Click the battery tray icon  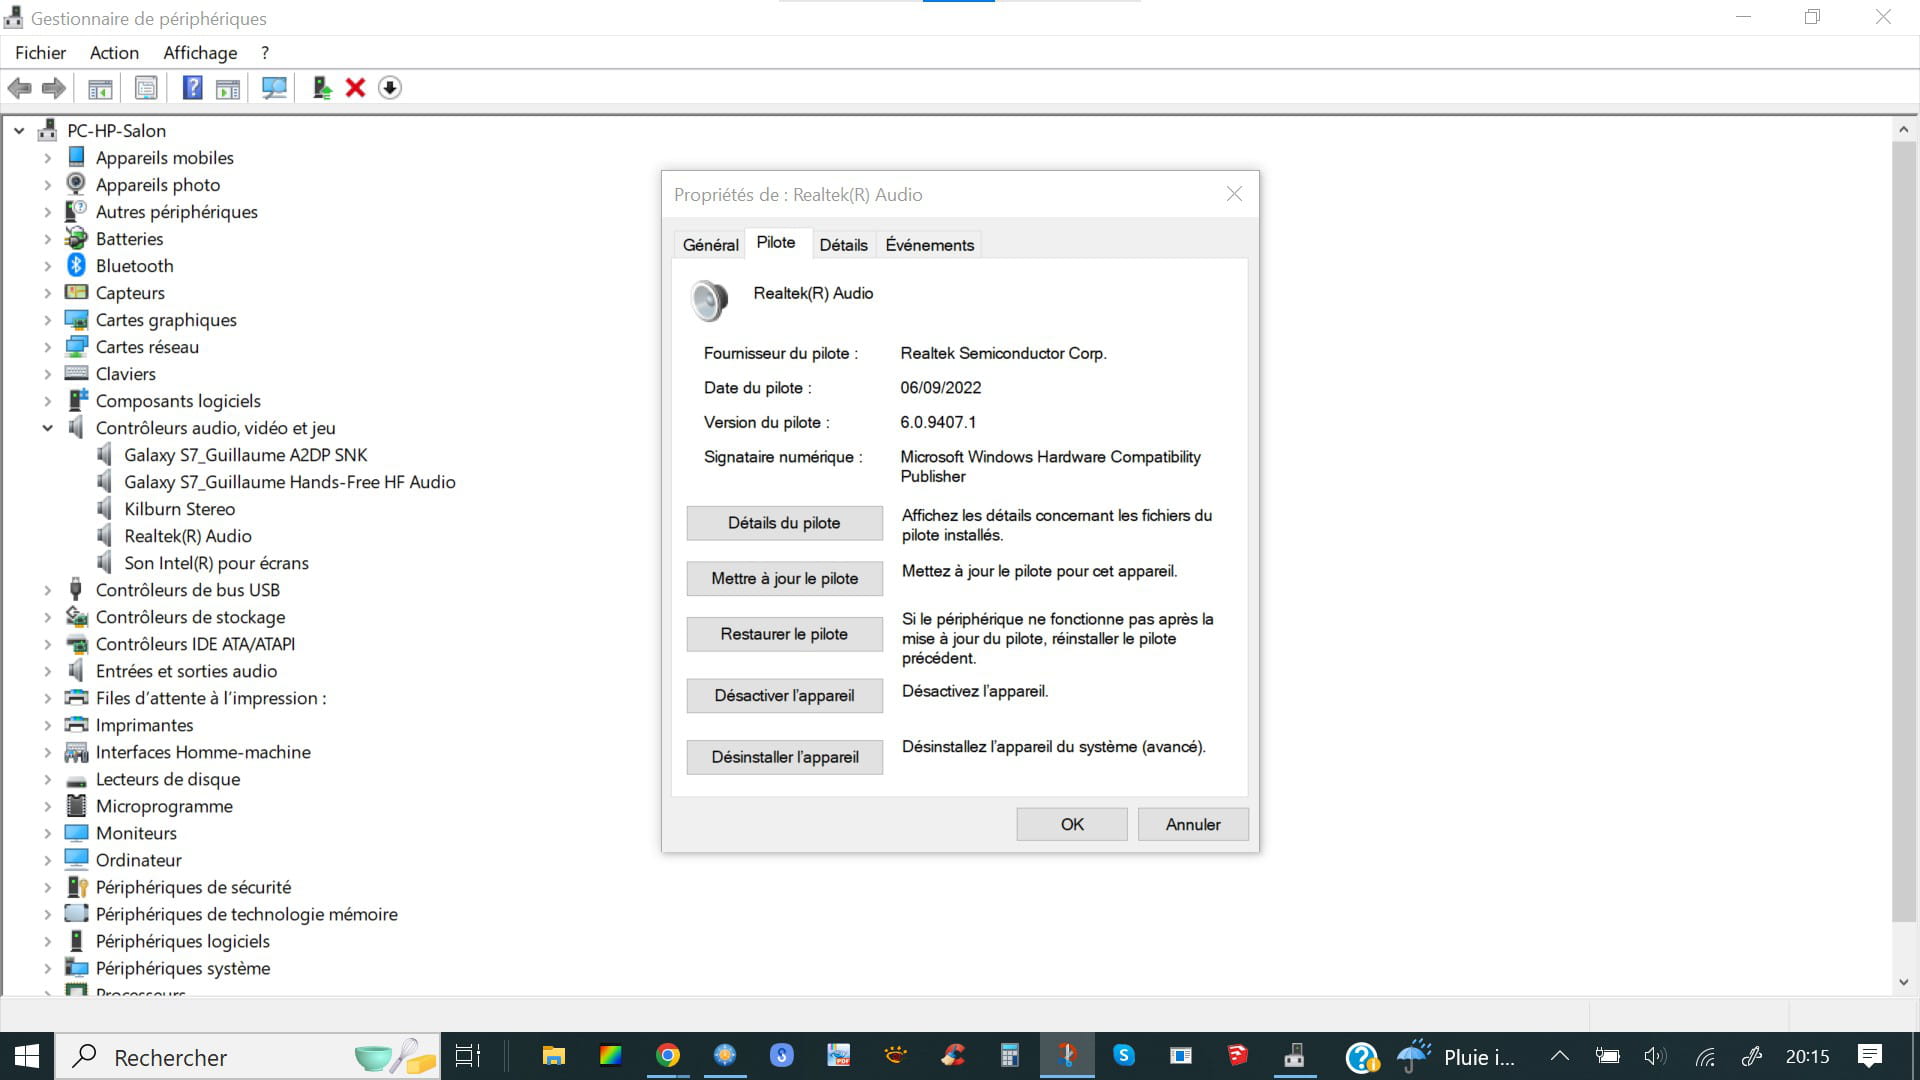coord(1607,1056)
